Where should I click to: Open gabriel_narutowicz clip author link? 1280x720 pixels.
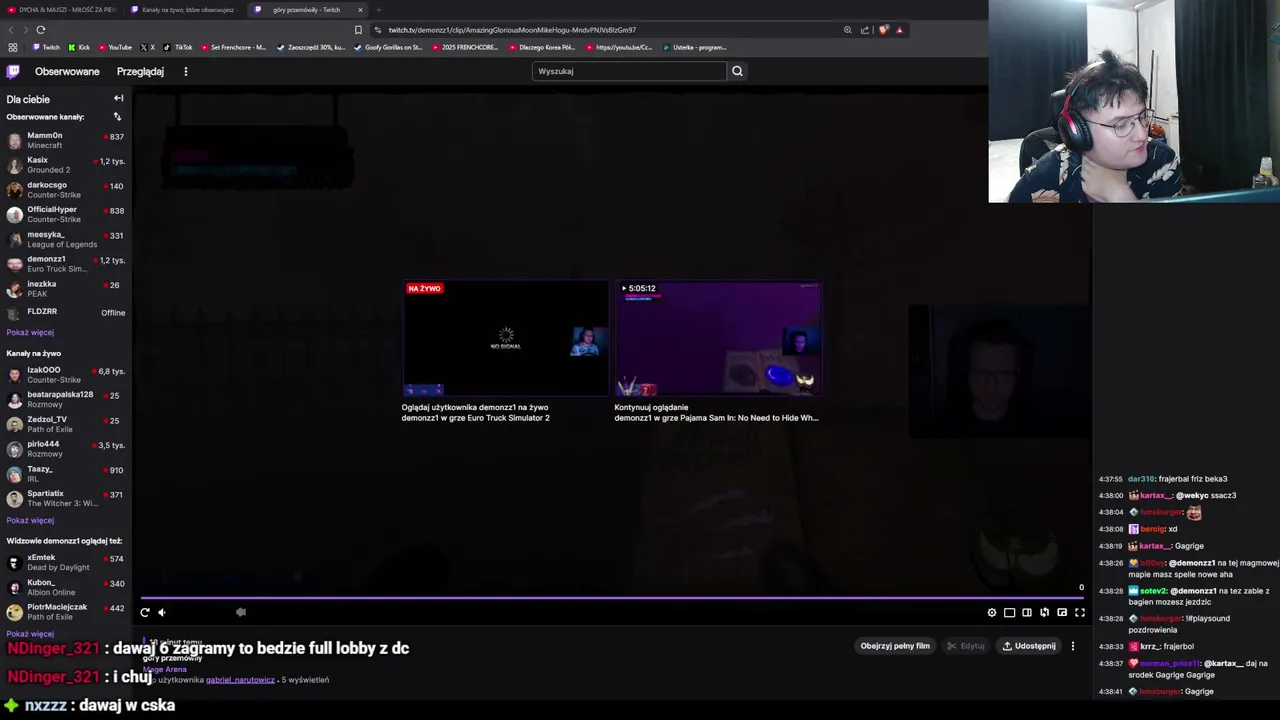240,680
